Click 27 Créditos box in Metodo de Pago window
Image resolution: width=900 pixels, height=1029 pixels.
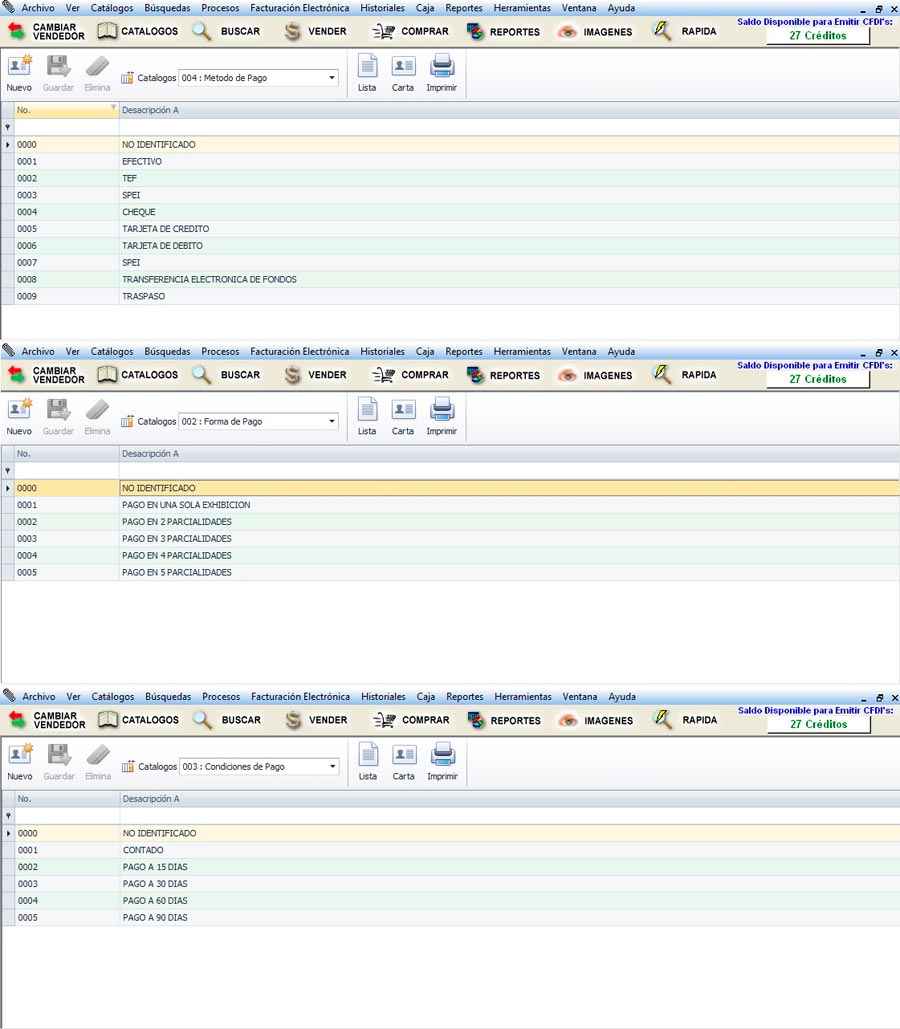coord(818,36)
